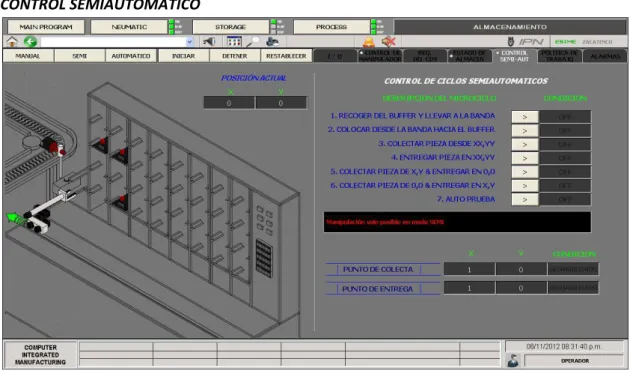Click the Posición Actual X value field
Image resolution: width=630 pixels, height=371 pixels.
point(229,103)
